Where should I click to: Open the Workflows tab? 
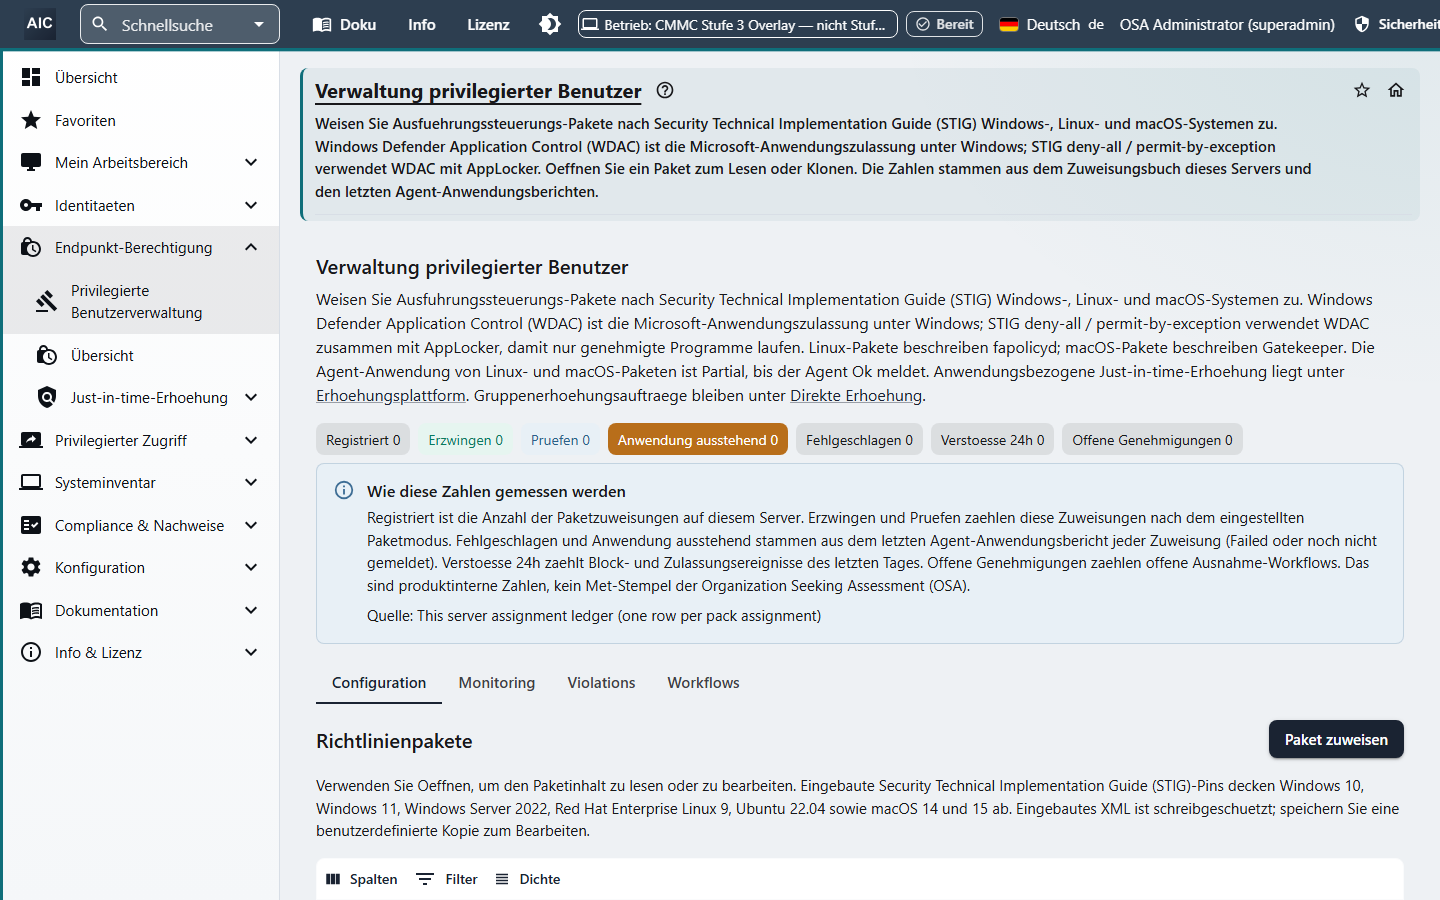704,682
